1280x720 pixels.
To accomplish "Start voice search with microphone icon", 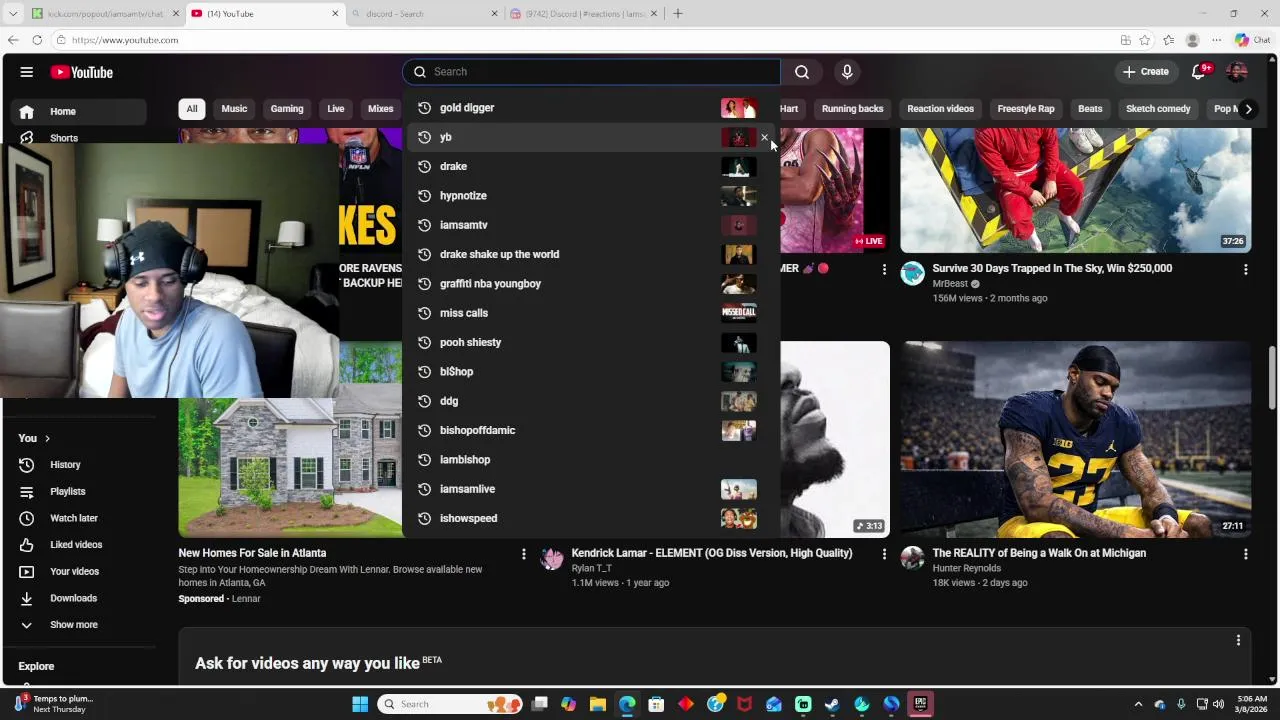I will 847,72.
